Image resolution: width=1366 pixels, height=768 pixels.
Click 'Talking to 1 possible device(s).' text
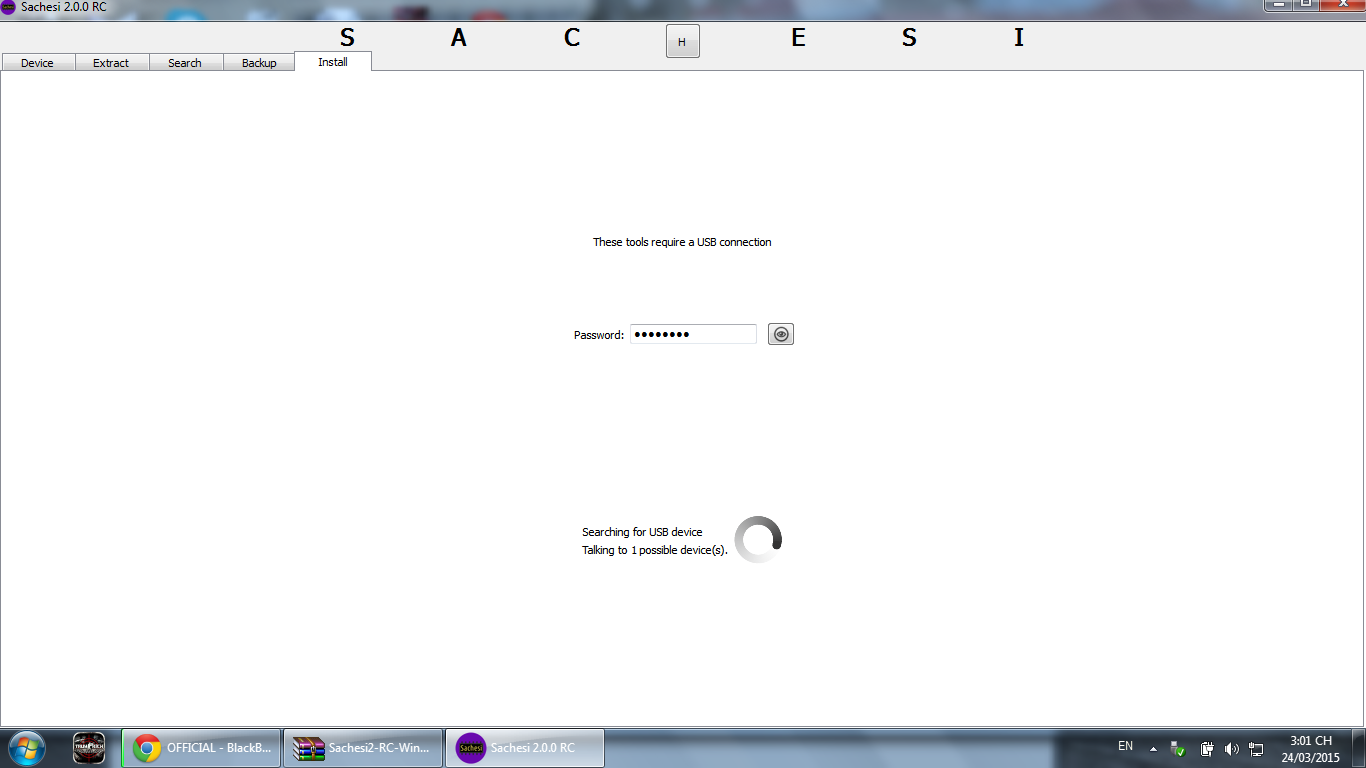coord(655,550)
